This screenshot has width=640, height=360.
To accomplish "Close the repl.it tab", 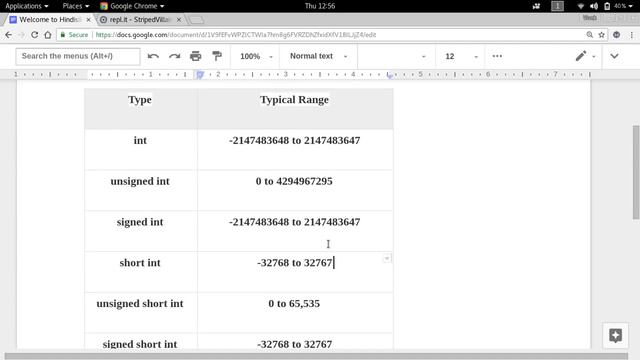I will tap(179, 20).
